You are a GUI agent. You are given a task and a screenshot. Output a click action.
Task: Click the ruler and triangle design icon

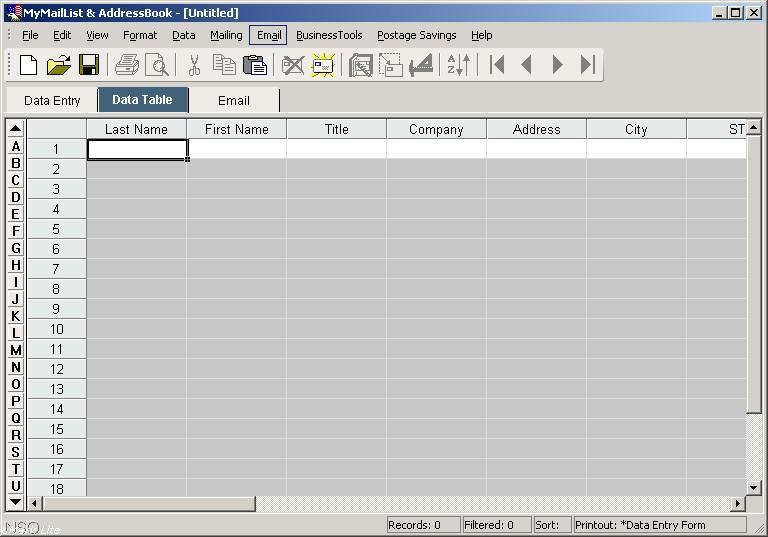pyautogui.click(x=421, y=65)
